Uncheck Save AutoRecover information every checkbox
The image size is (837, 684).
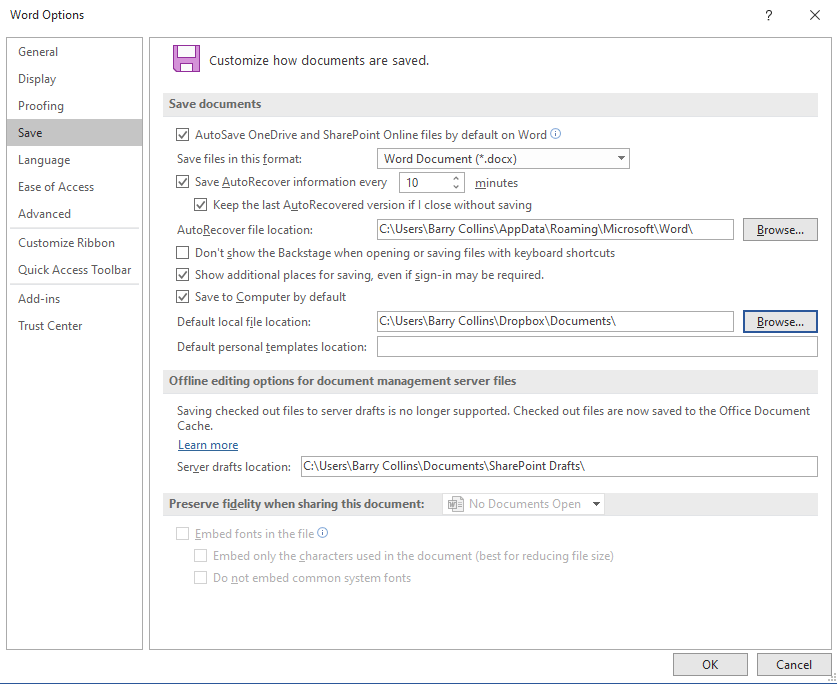(x=183, y=182)
